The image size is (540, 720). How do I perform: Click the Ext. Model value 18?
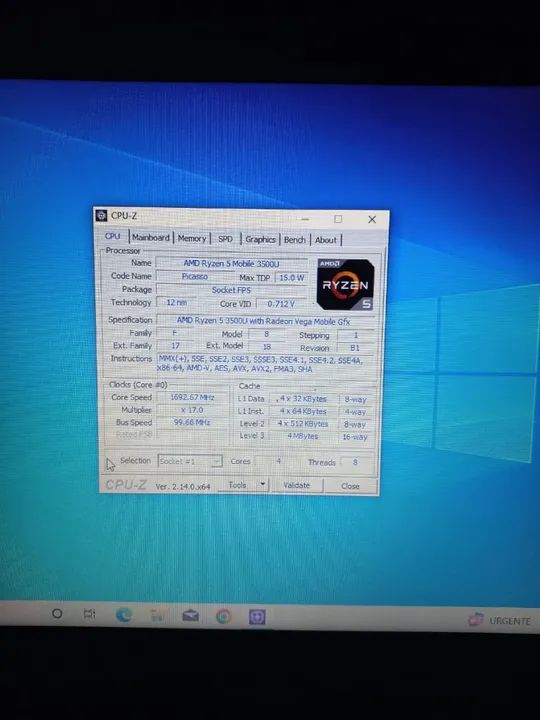(266, 347)
